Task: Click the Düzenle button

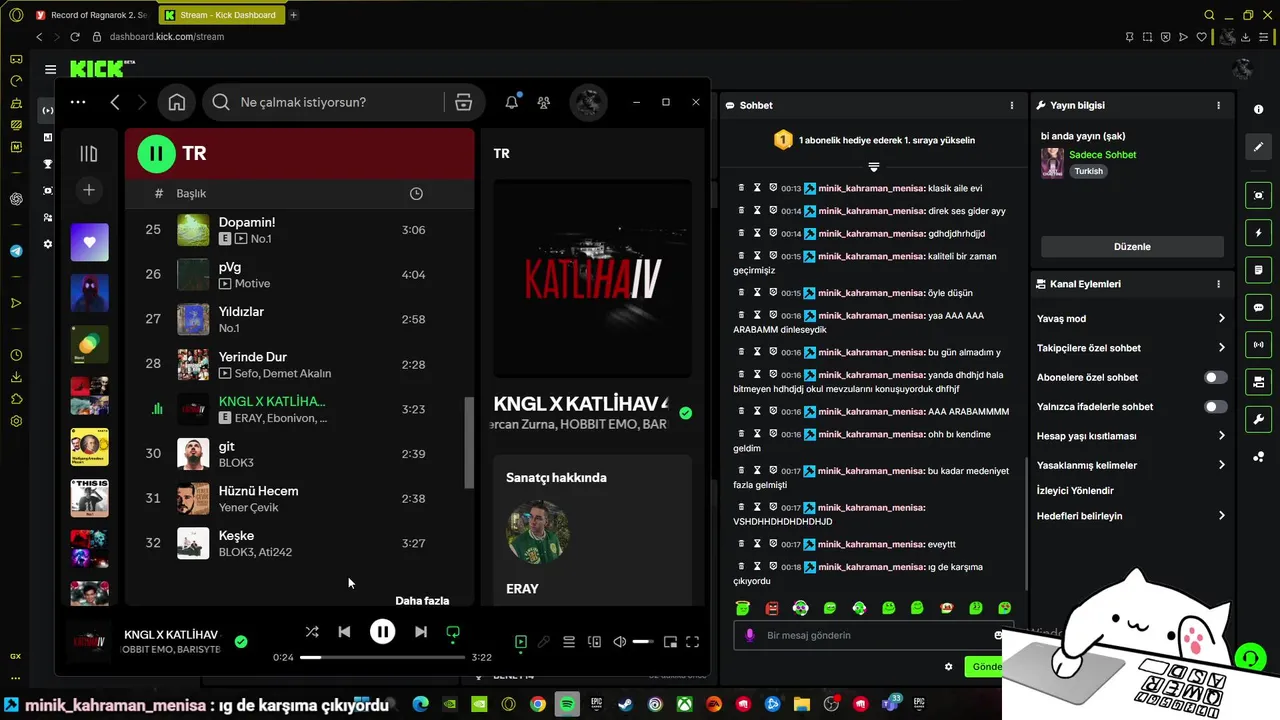Action: point(1132,246)
